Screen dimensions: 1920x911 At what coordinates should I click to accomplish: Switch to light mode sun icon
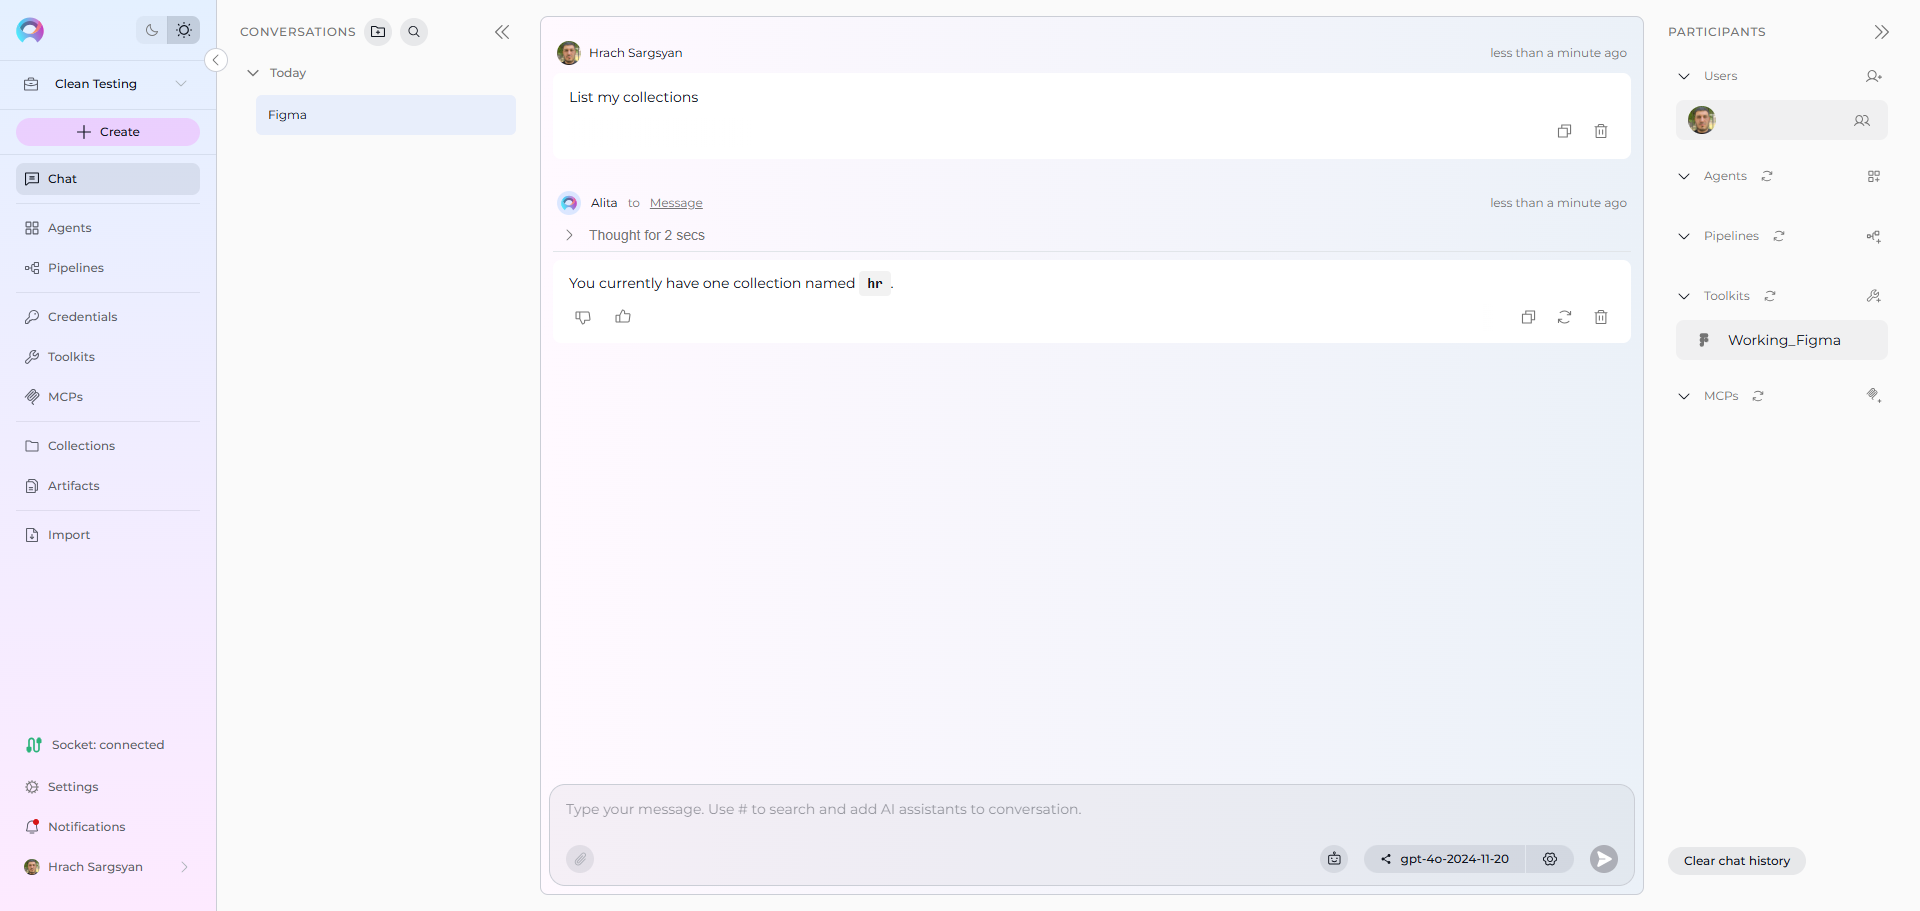tap(184, 30)
